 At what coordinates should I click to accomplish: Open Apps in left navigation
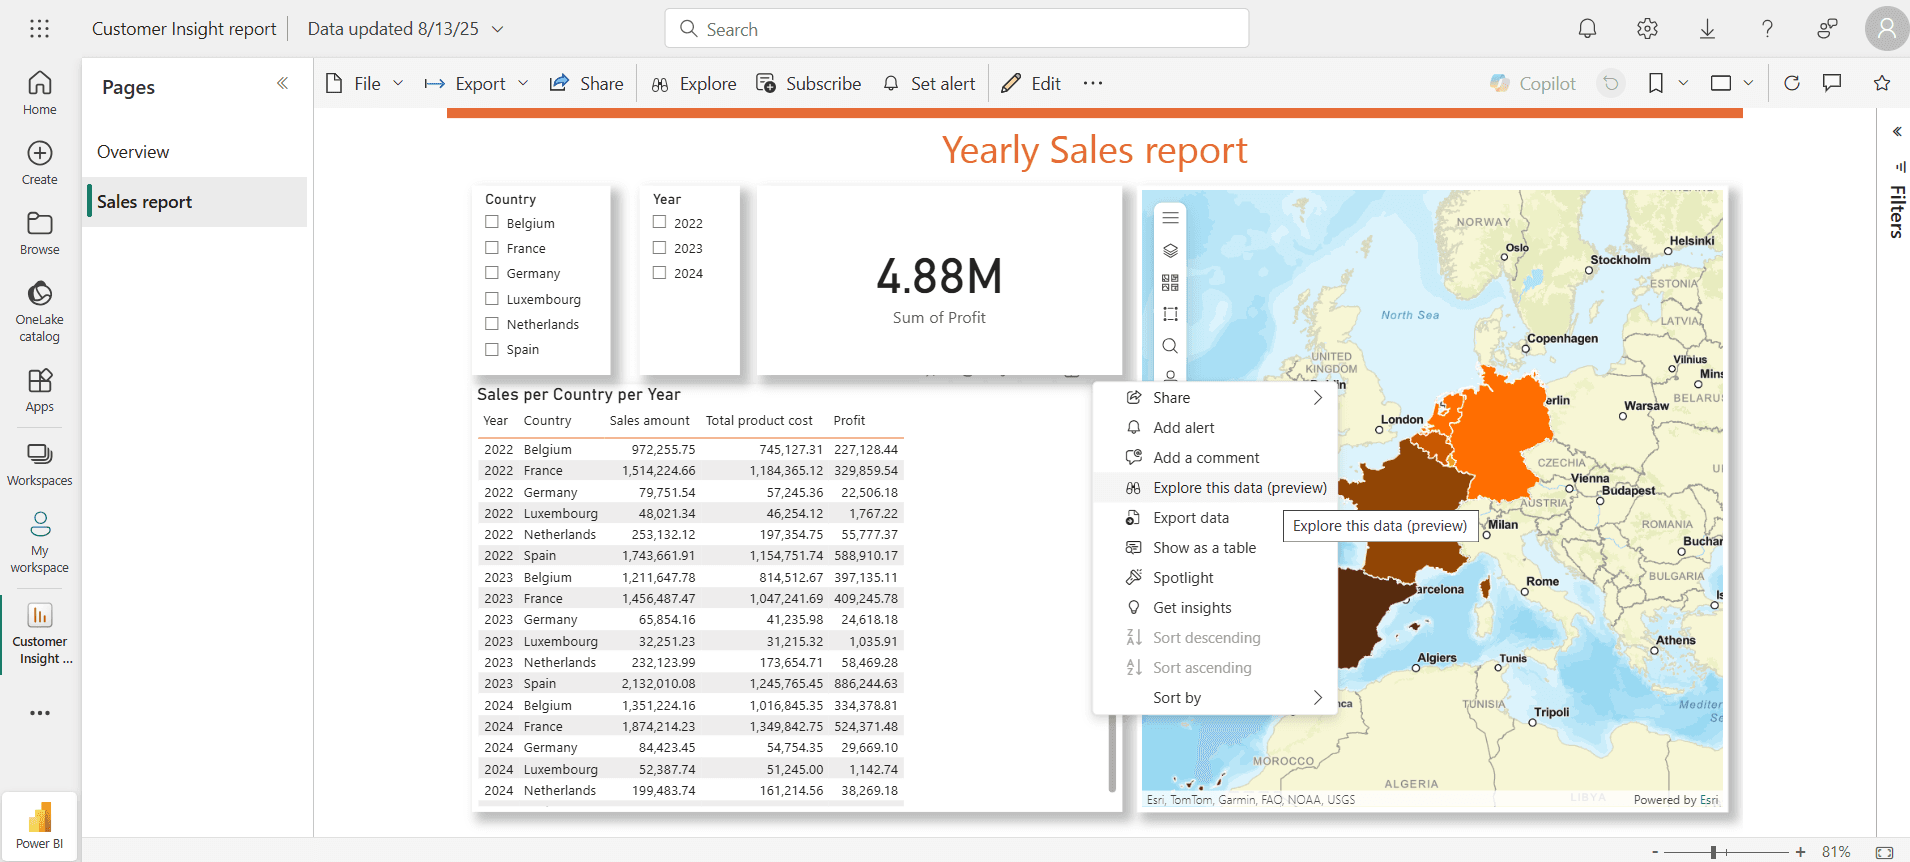[x=40, y=390]
